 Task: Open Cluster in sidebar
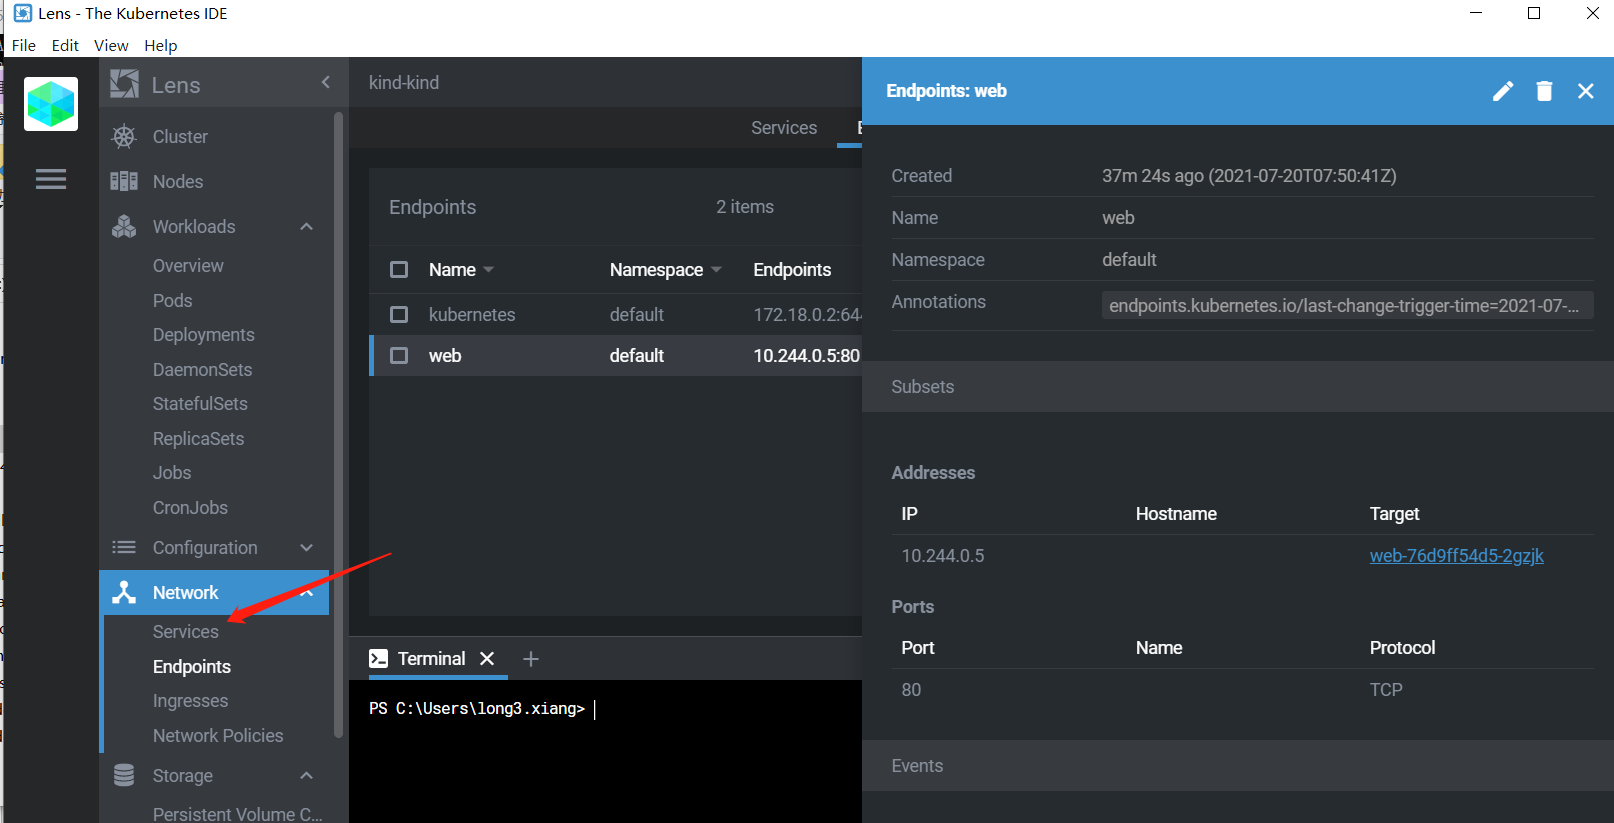point(180,136)
